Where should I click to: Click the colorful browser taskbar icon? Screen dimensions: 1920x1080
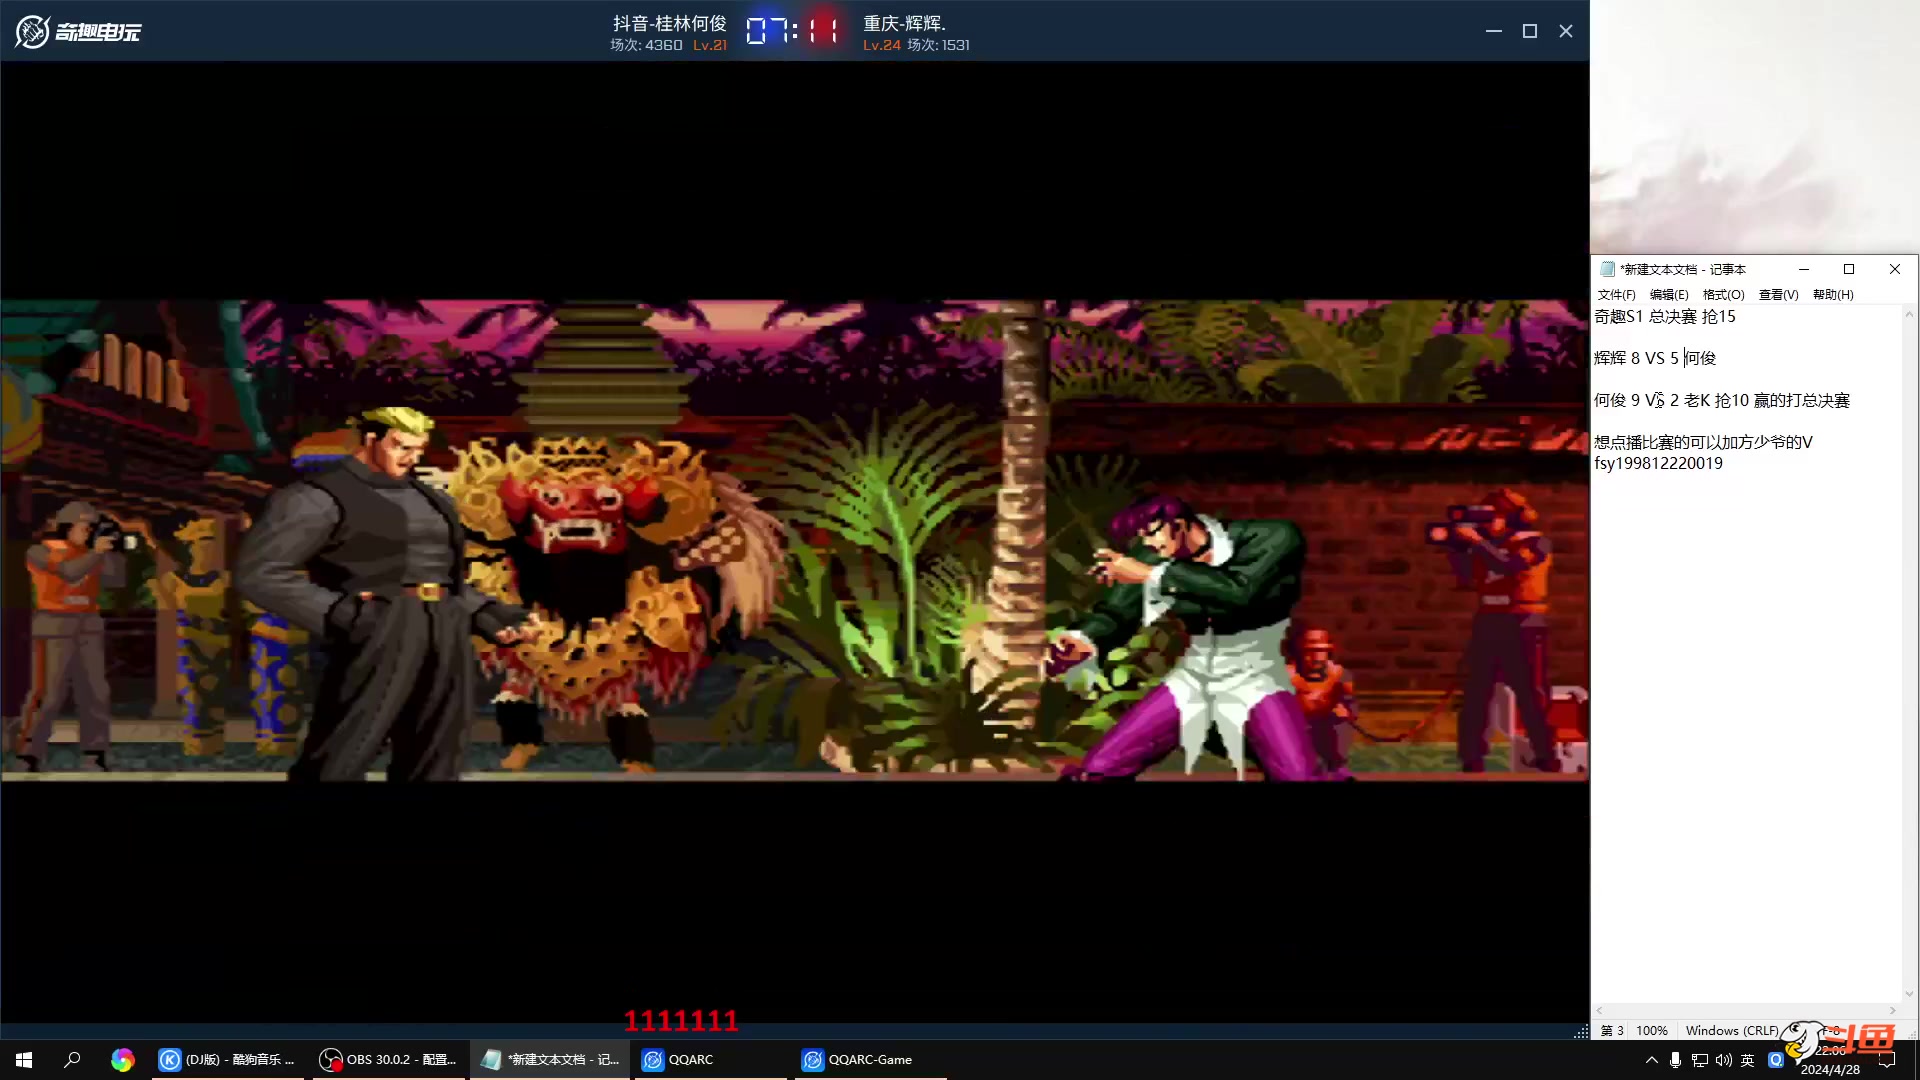(122, 1060)
